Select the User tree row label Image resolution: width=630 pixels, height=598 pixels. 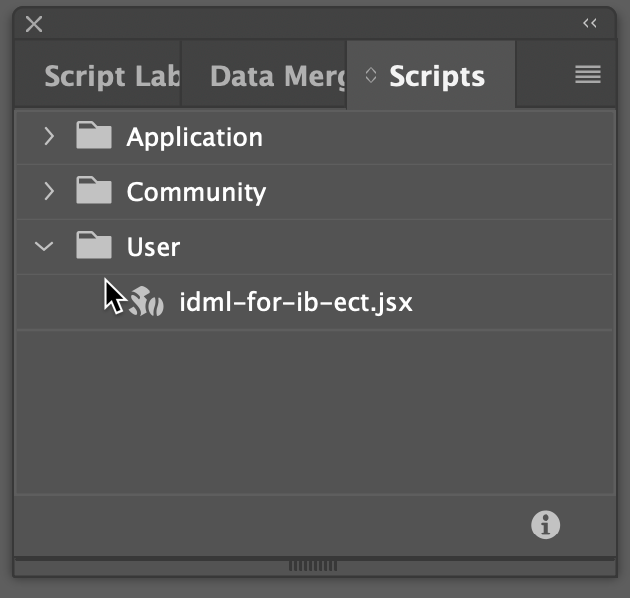coord(153,246)
